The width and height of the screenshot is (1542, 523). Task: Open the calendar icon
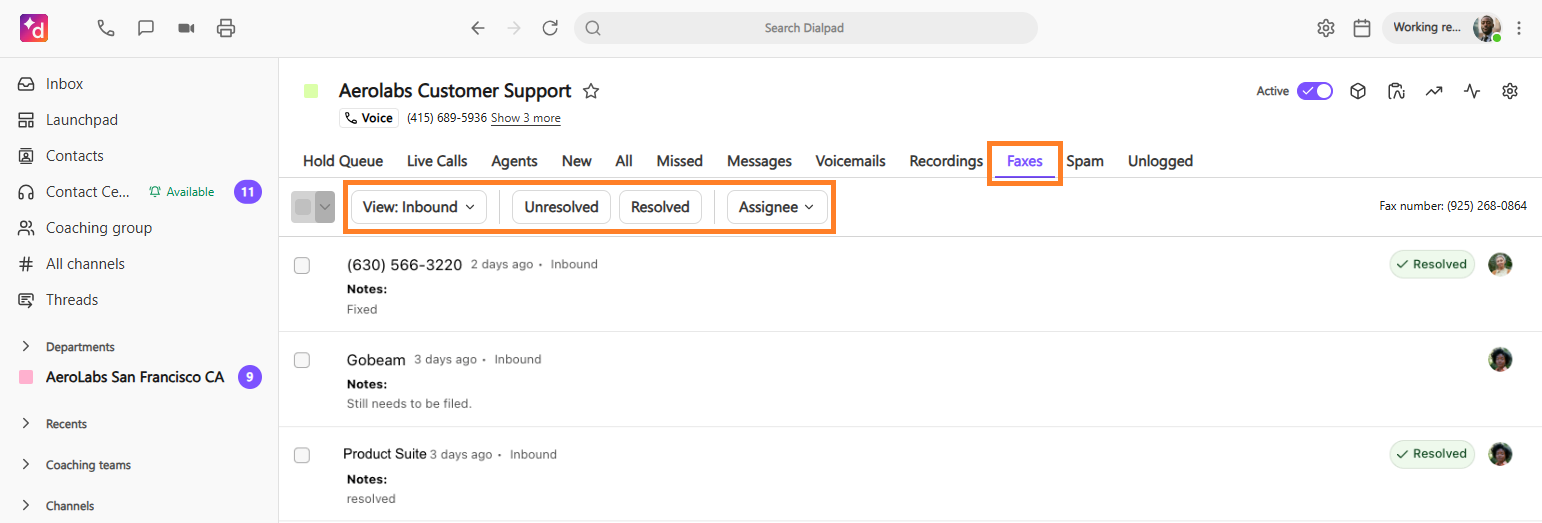pos(1362,28)
